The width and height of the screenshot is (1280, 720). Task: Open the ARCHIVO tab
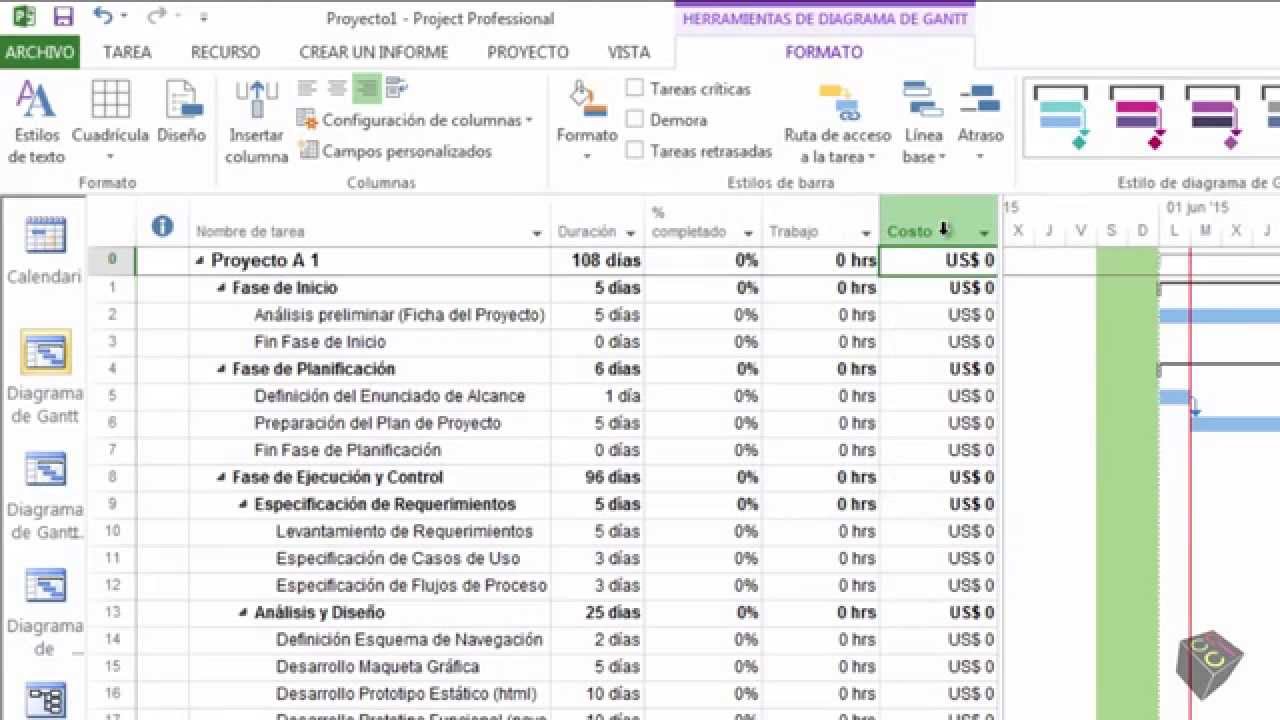pos(40,52)
